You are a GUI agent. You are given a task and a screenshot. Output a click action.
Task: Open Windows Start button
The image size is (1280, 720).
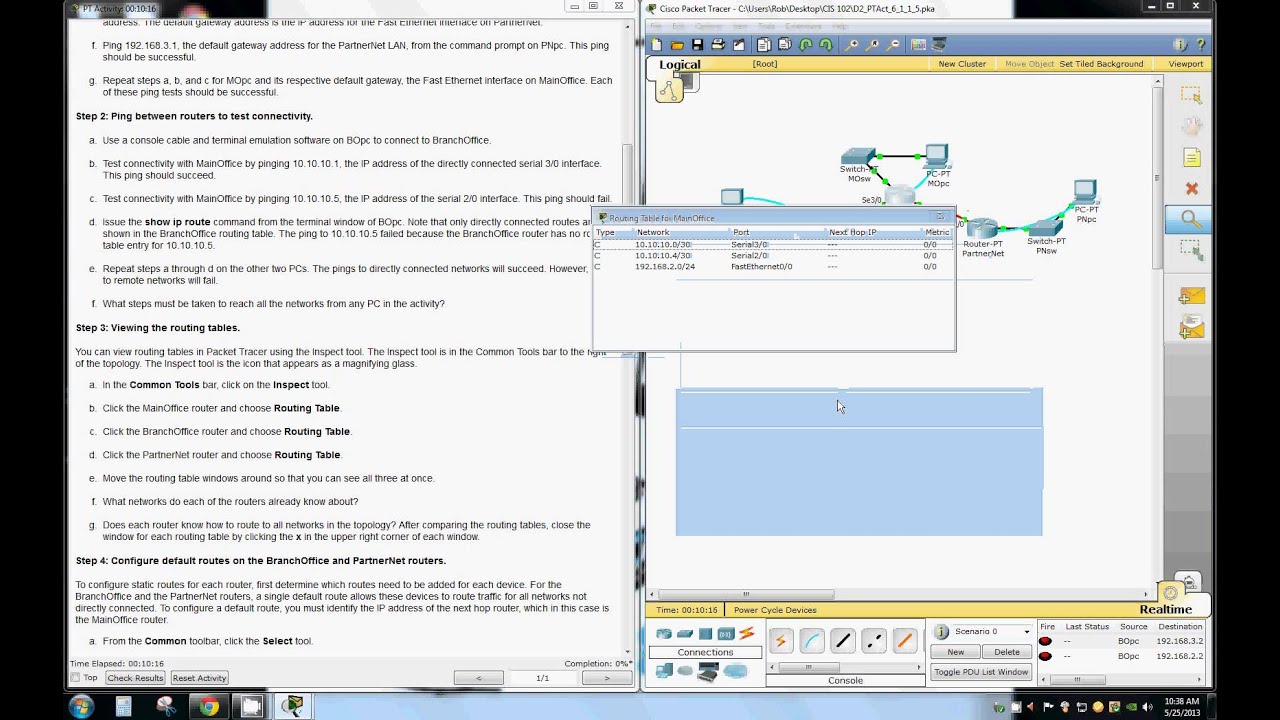(81, 707)
